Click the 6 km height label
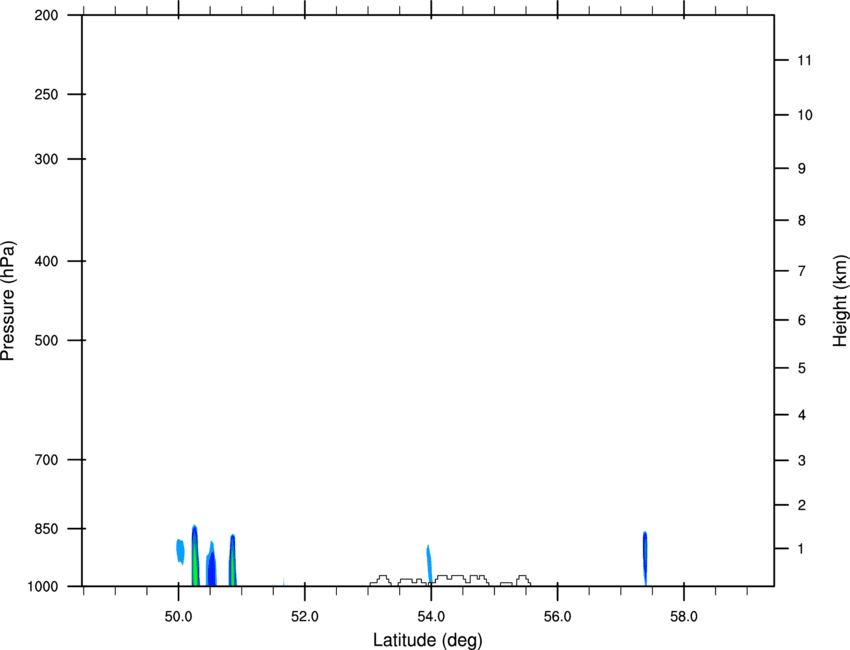Screen dimensions: 850x650 802,320
